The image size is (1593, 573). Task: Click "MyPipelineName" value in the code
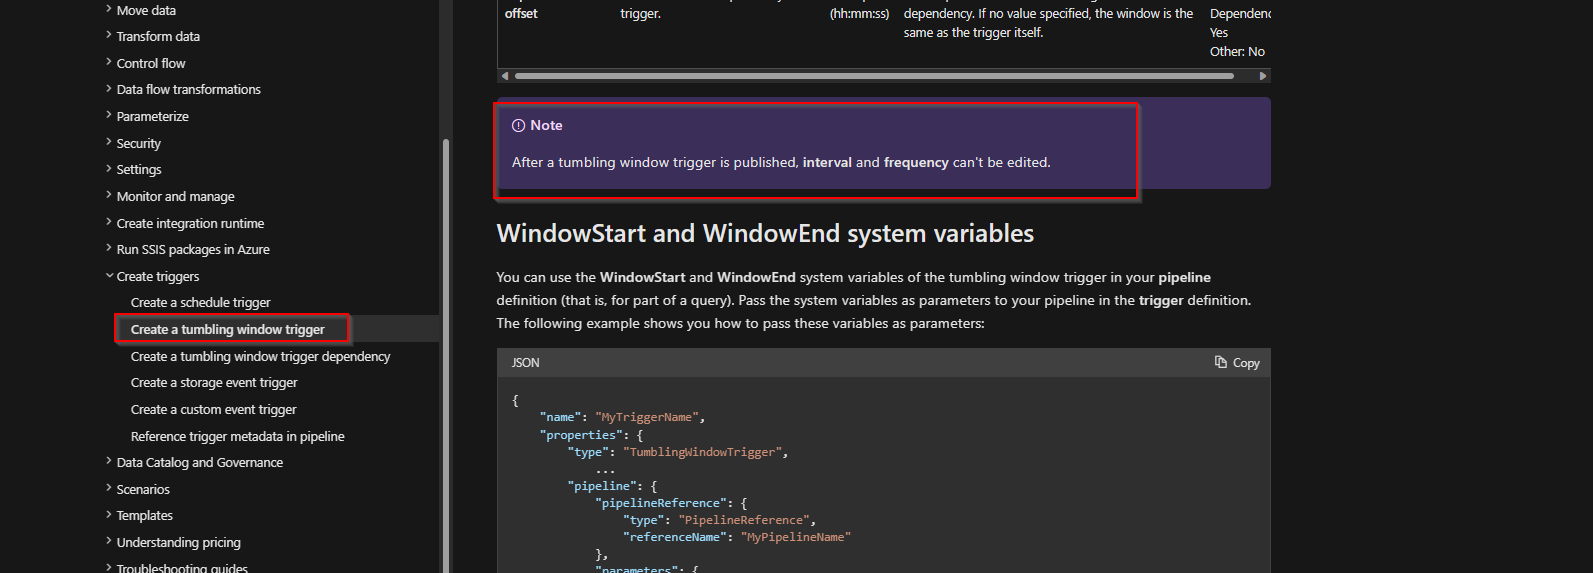(x=796, y=537)
